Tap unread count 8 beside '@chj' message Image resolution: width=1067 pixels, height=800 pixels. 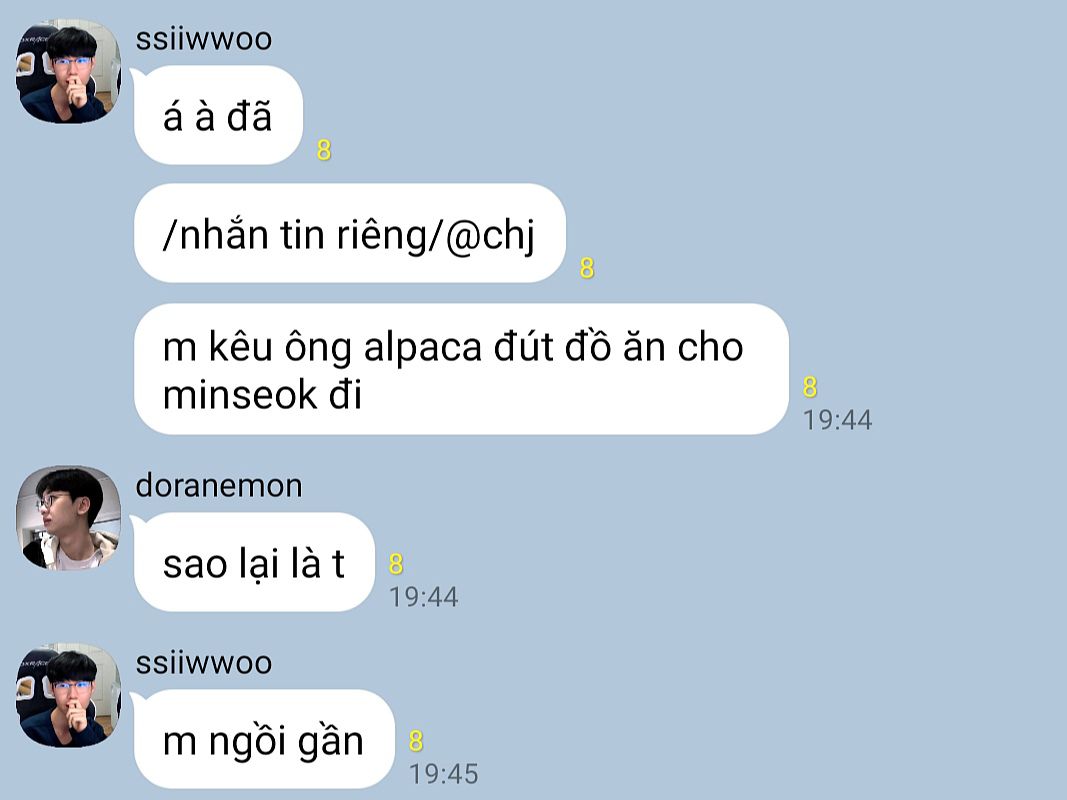pos(587,268)
